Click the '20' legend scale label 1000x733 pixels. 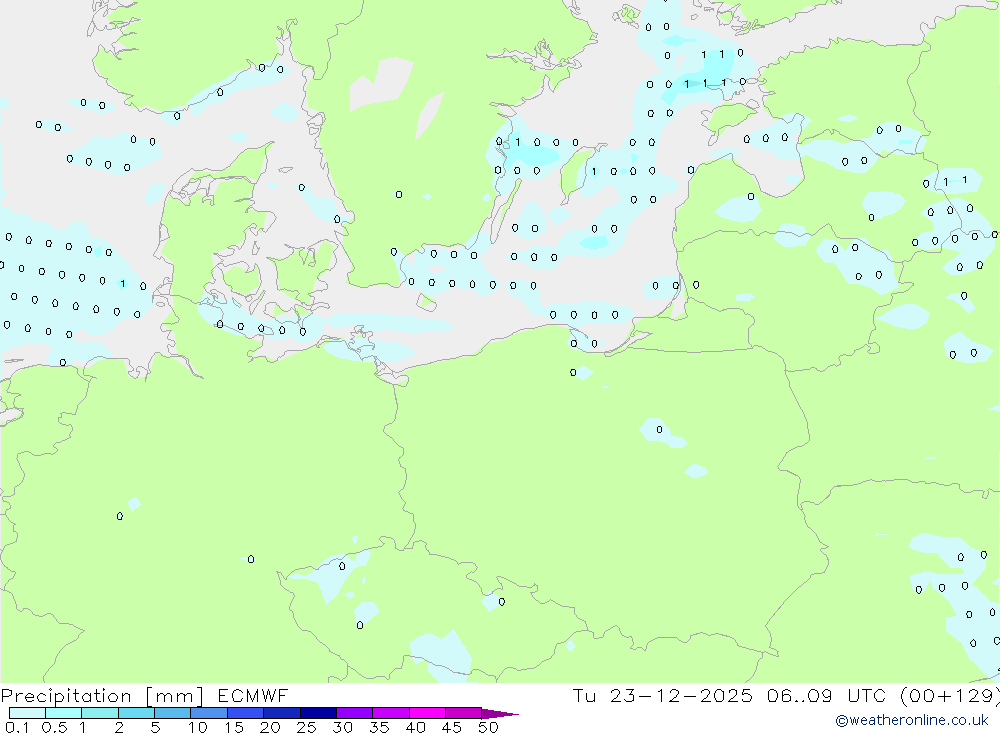(x=270, y=727)
